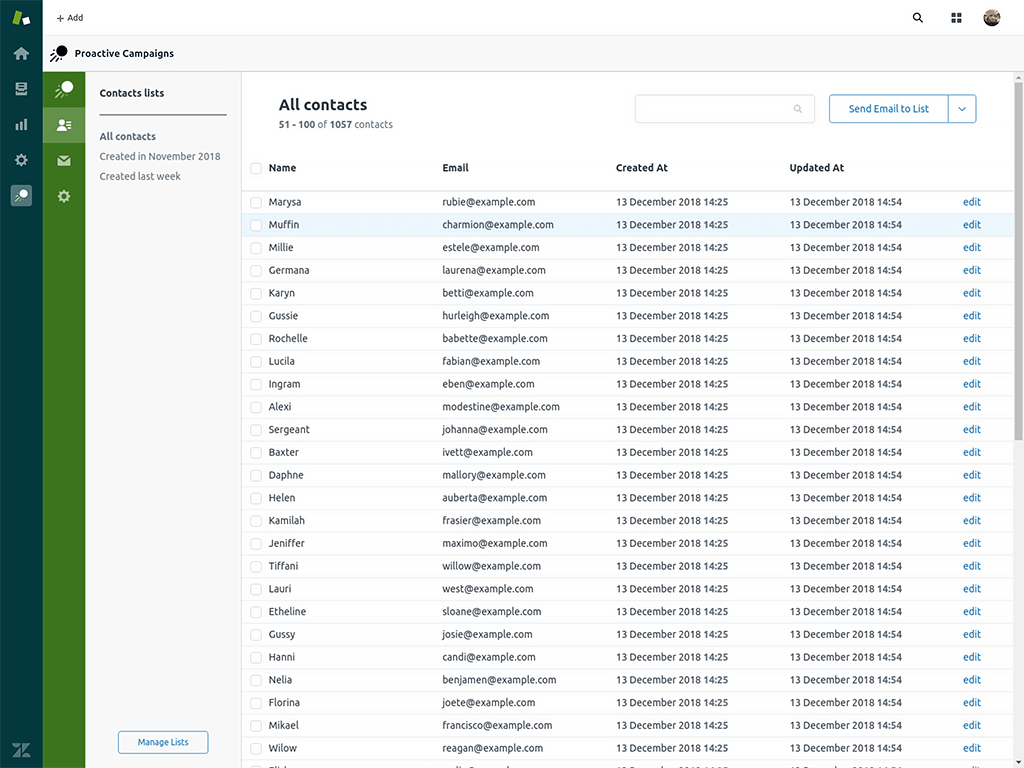Click the global search magnifier icon
This screenshot has width=1024, height=768.
coord(918,18)
